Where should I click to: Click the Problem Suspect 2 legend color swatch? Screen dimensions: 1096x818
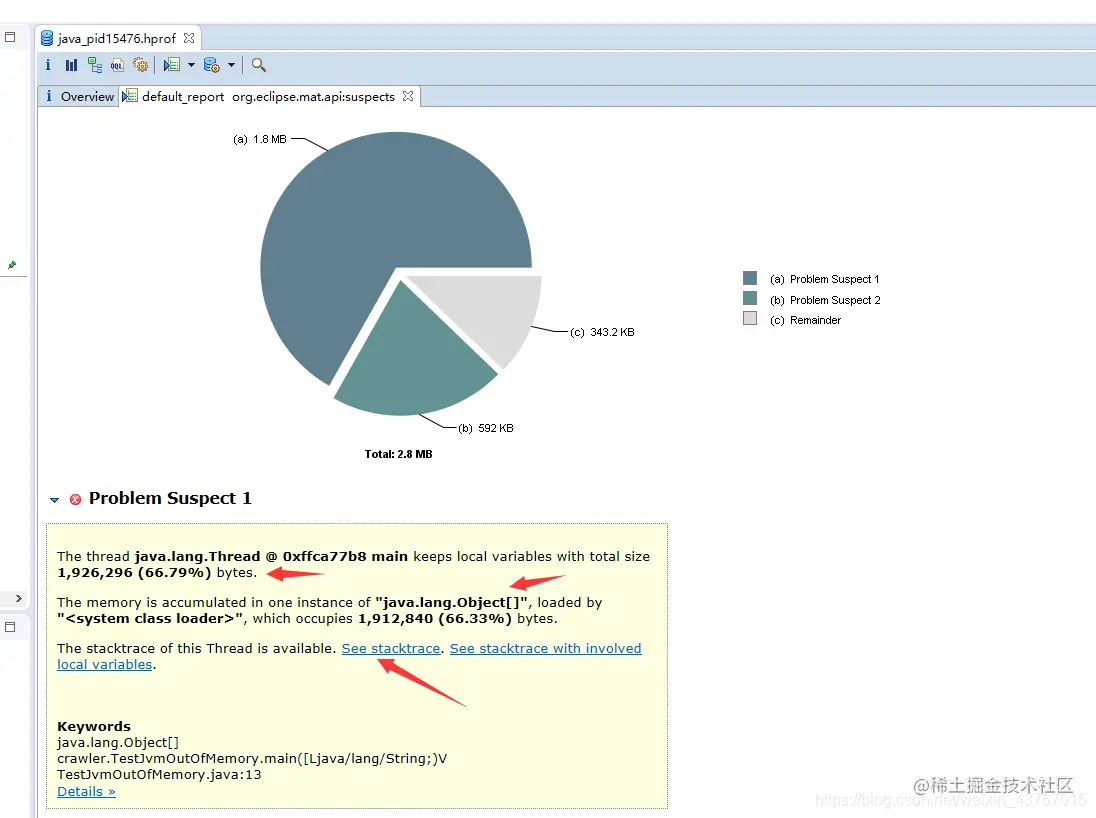[750, 298]
